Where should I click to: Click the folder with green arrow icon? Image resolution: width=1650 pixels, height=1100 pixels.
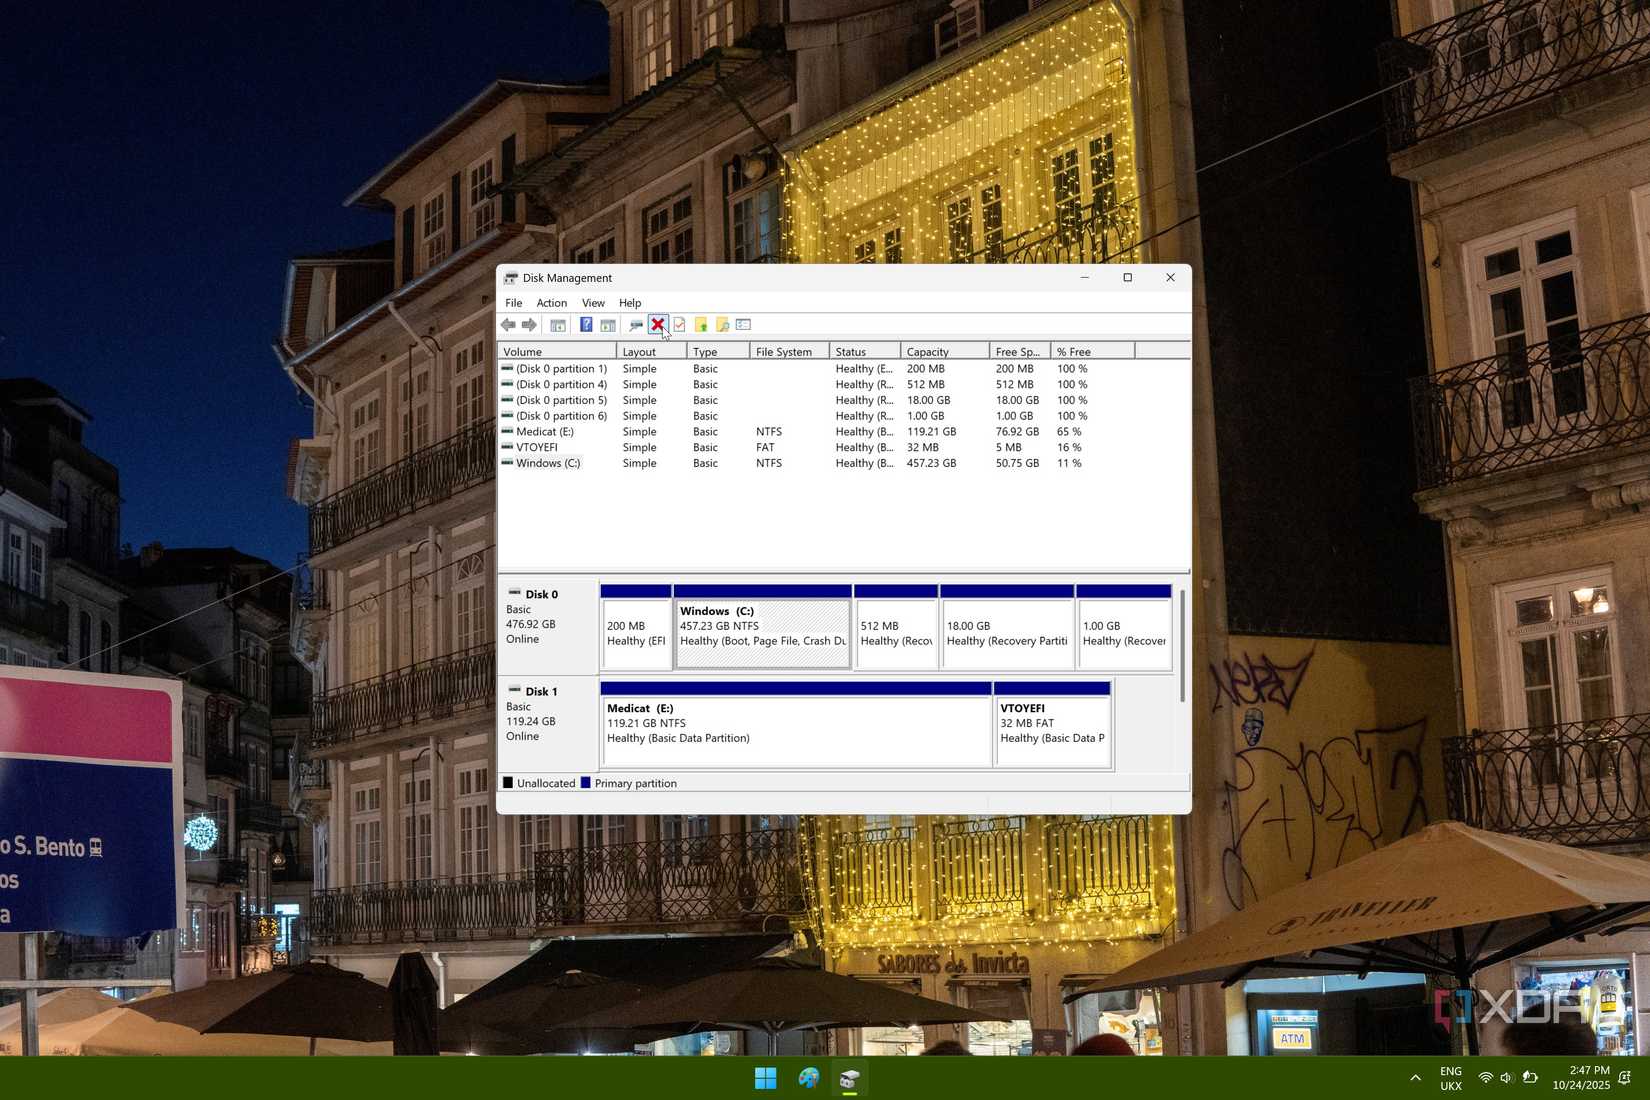point(701,325)
